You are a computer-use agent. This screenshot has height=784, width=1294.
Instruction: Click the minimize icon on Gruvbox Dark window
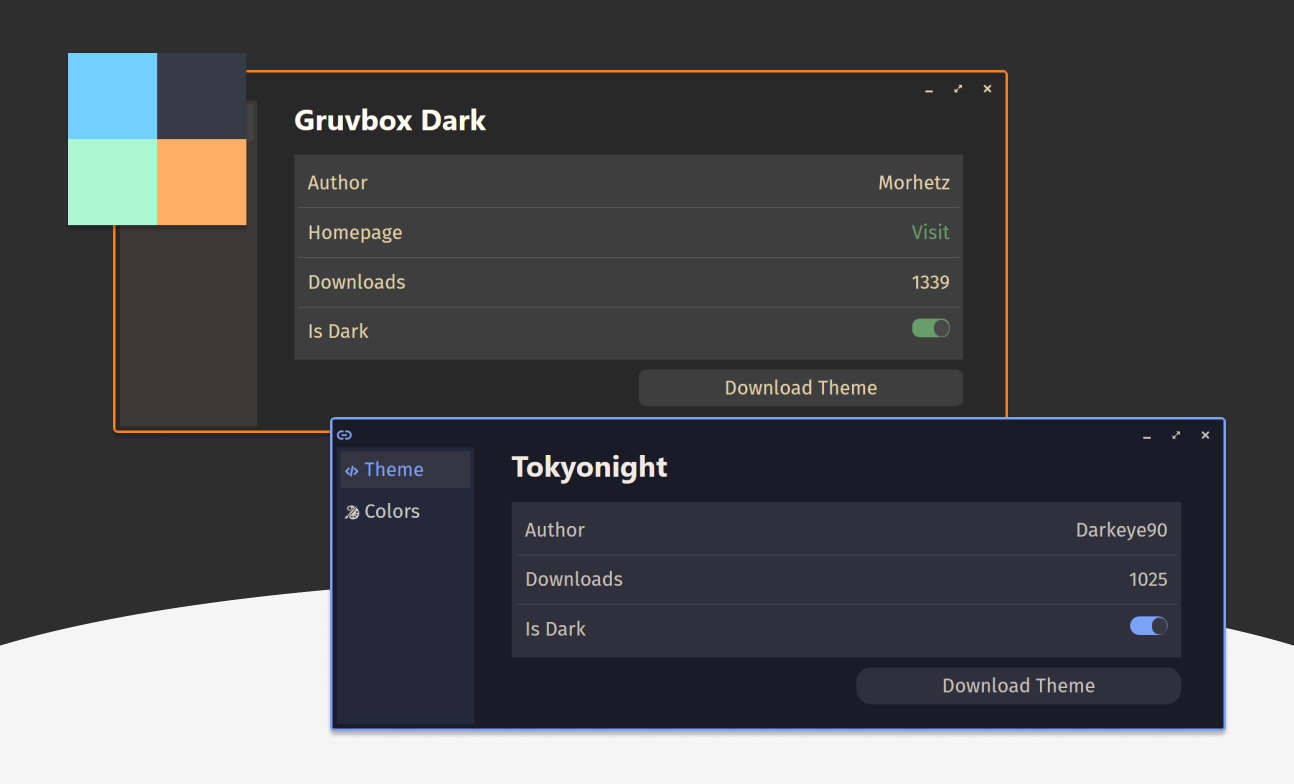click(928, 90)
